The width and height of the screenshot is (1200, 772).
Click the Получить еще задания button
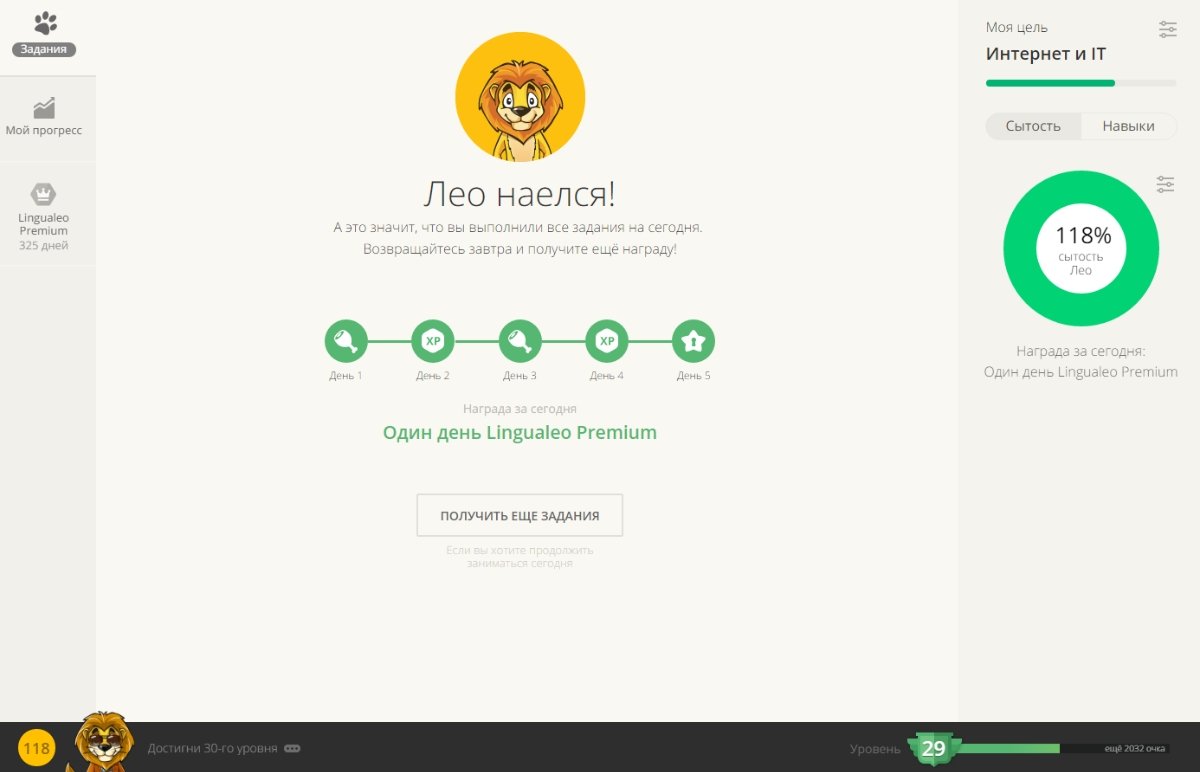click(520, 516)
